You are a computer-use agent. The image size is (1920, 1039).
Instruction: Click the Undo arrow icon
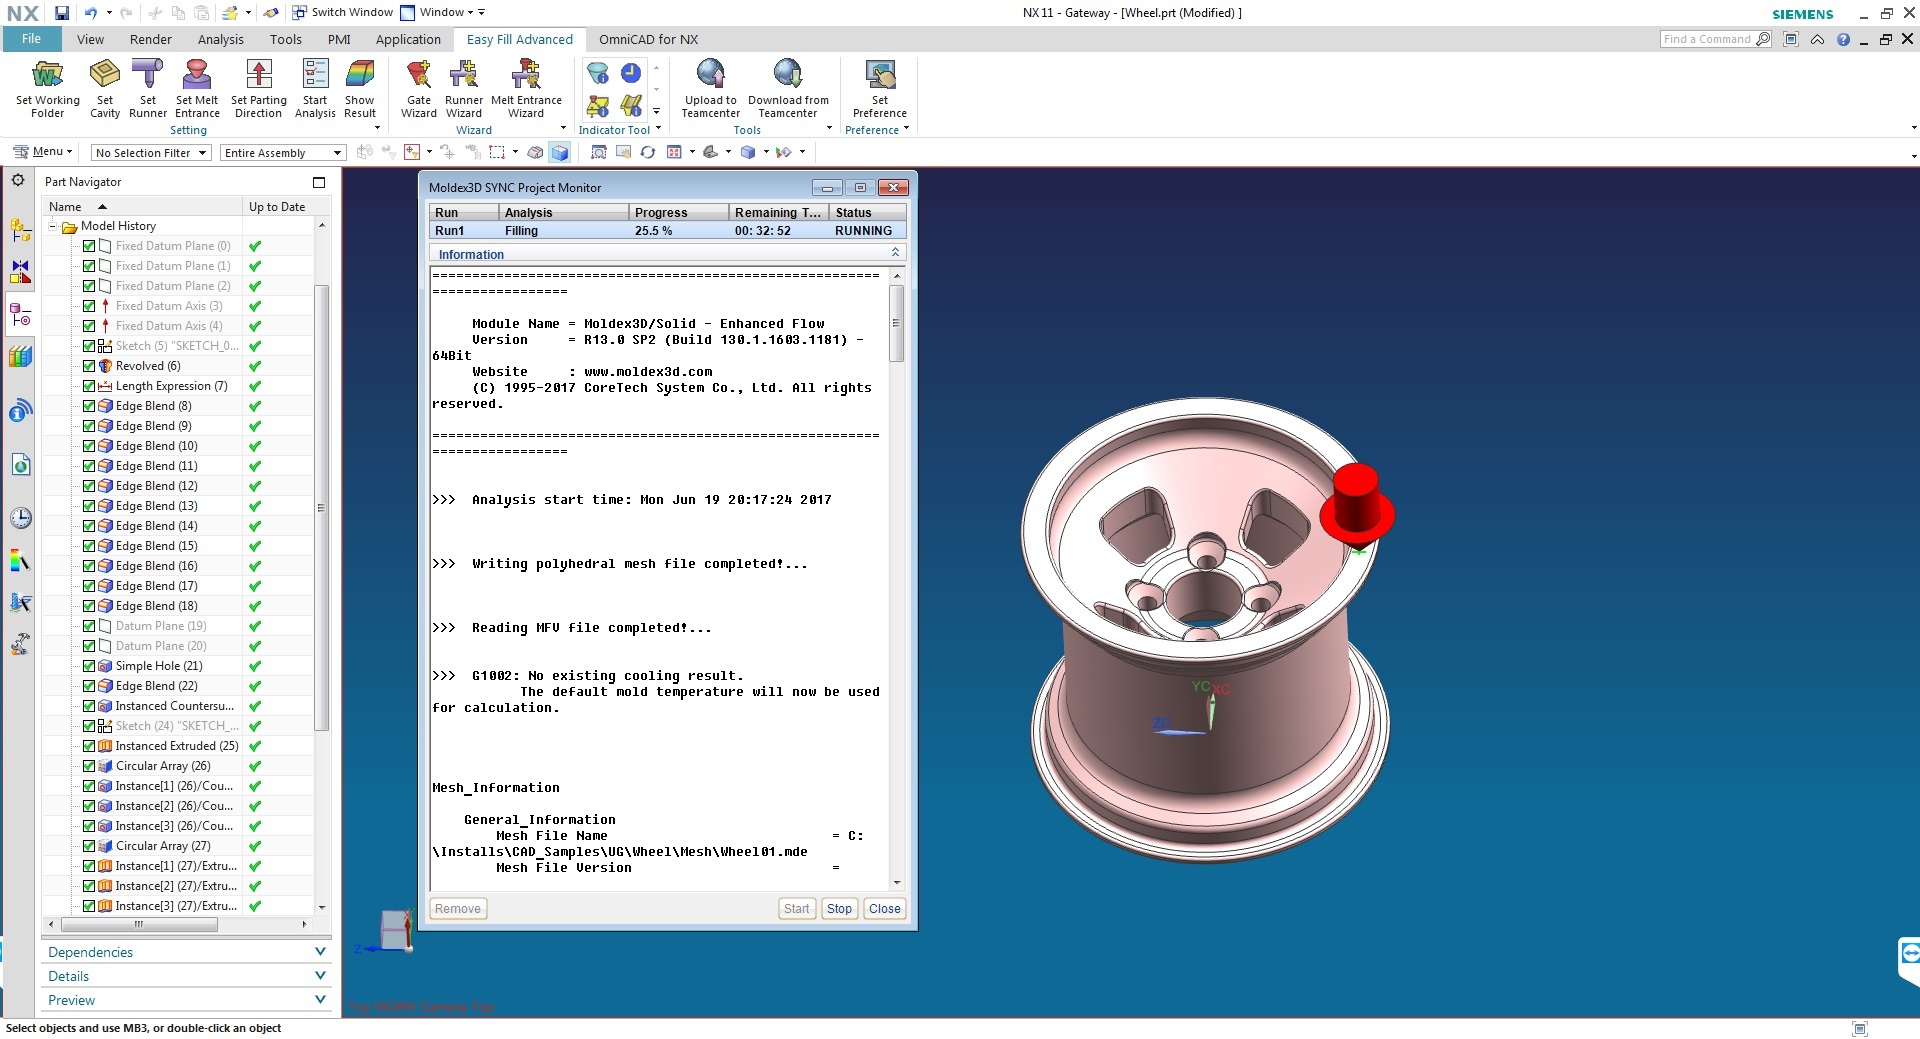(91, 13)
